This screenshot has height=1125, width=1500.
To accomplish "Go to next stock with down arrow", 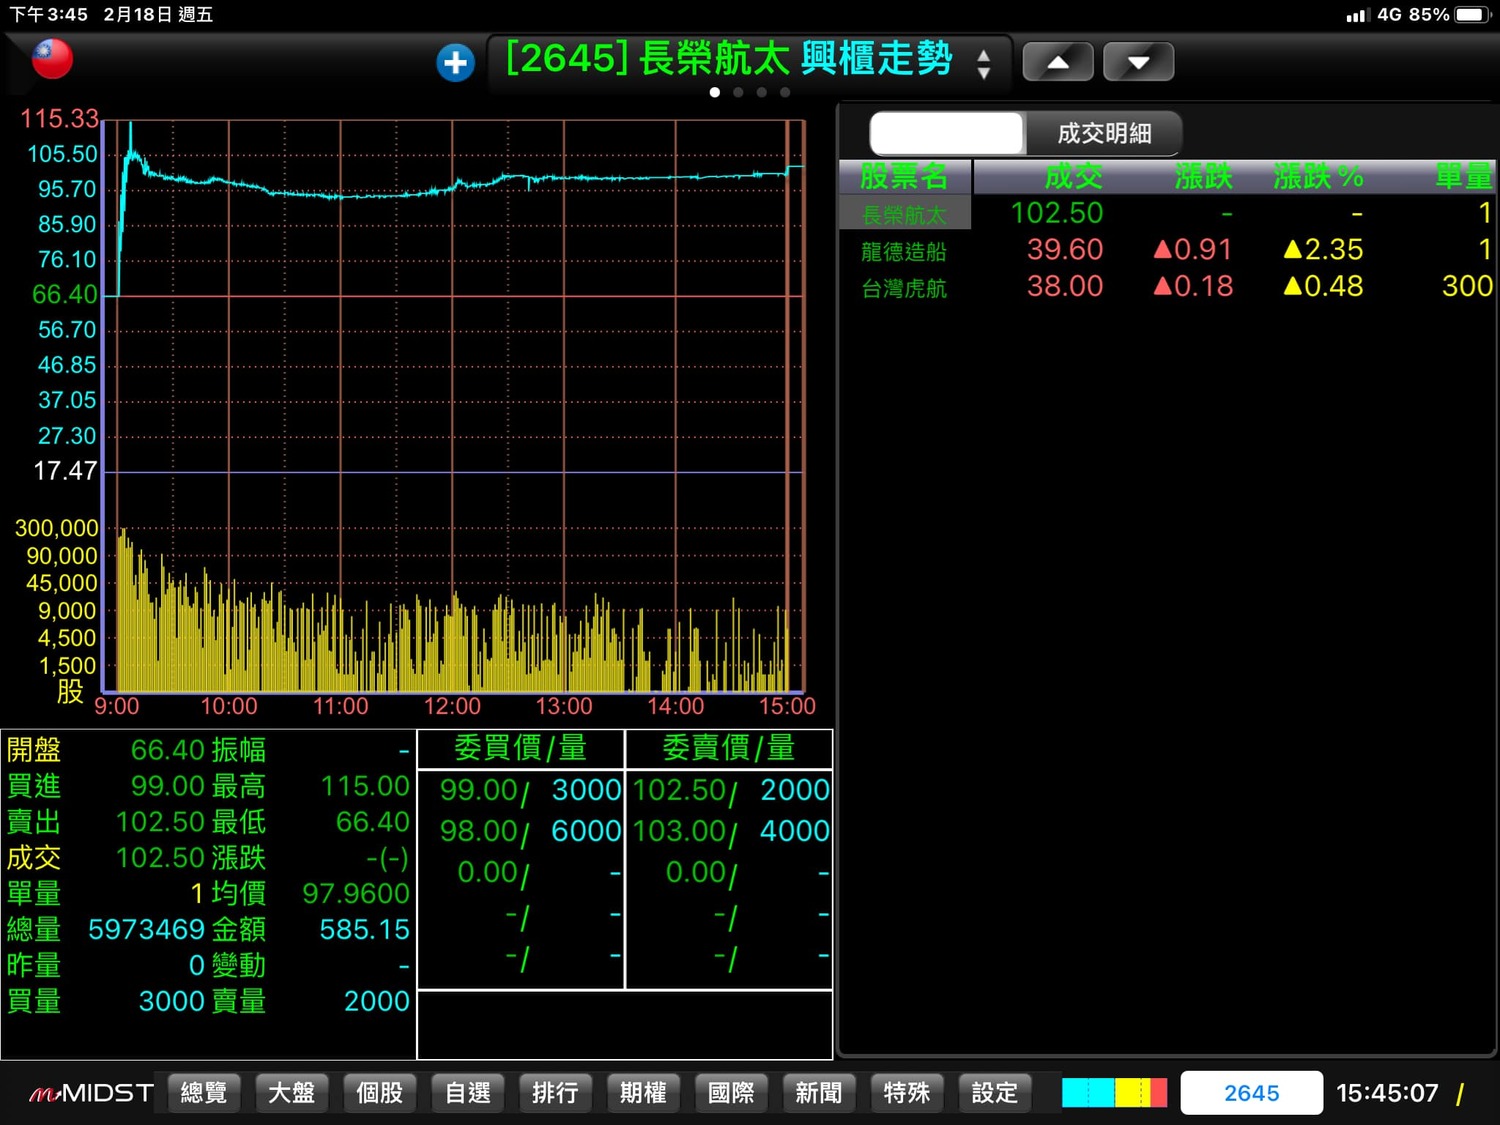I will (1138, 62).
